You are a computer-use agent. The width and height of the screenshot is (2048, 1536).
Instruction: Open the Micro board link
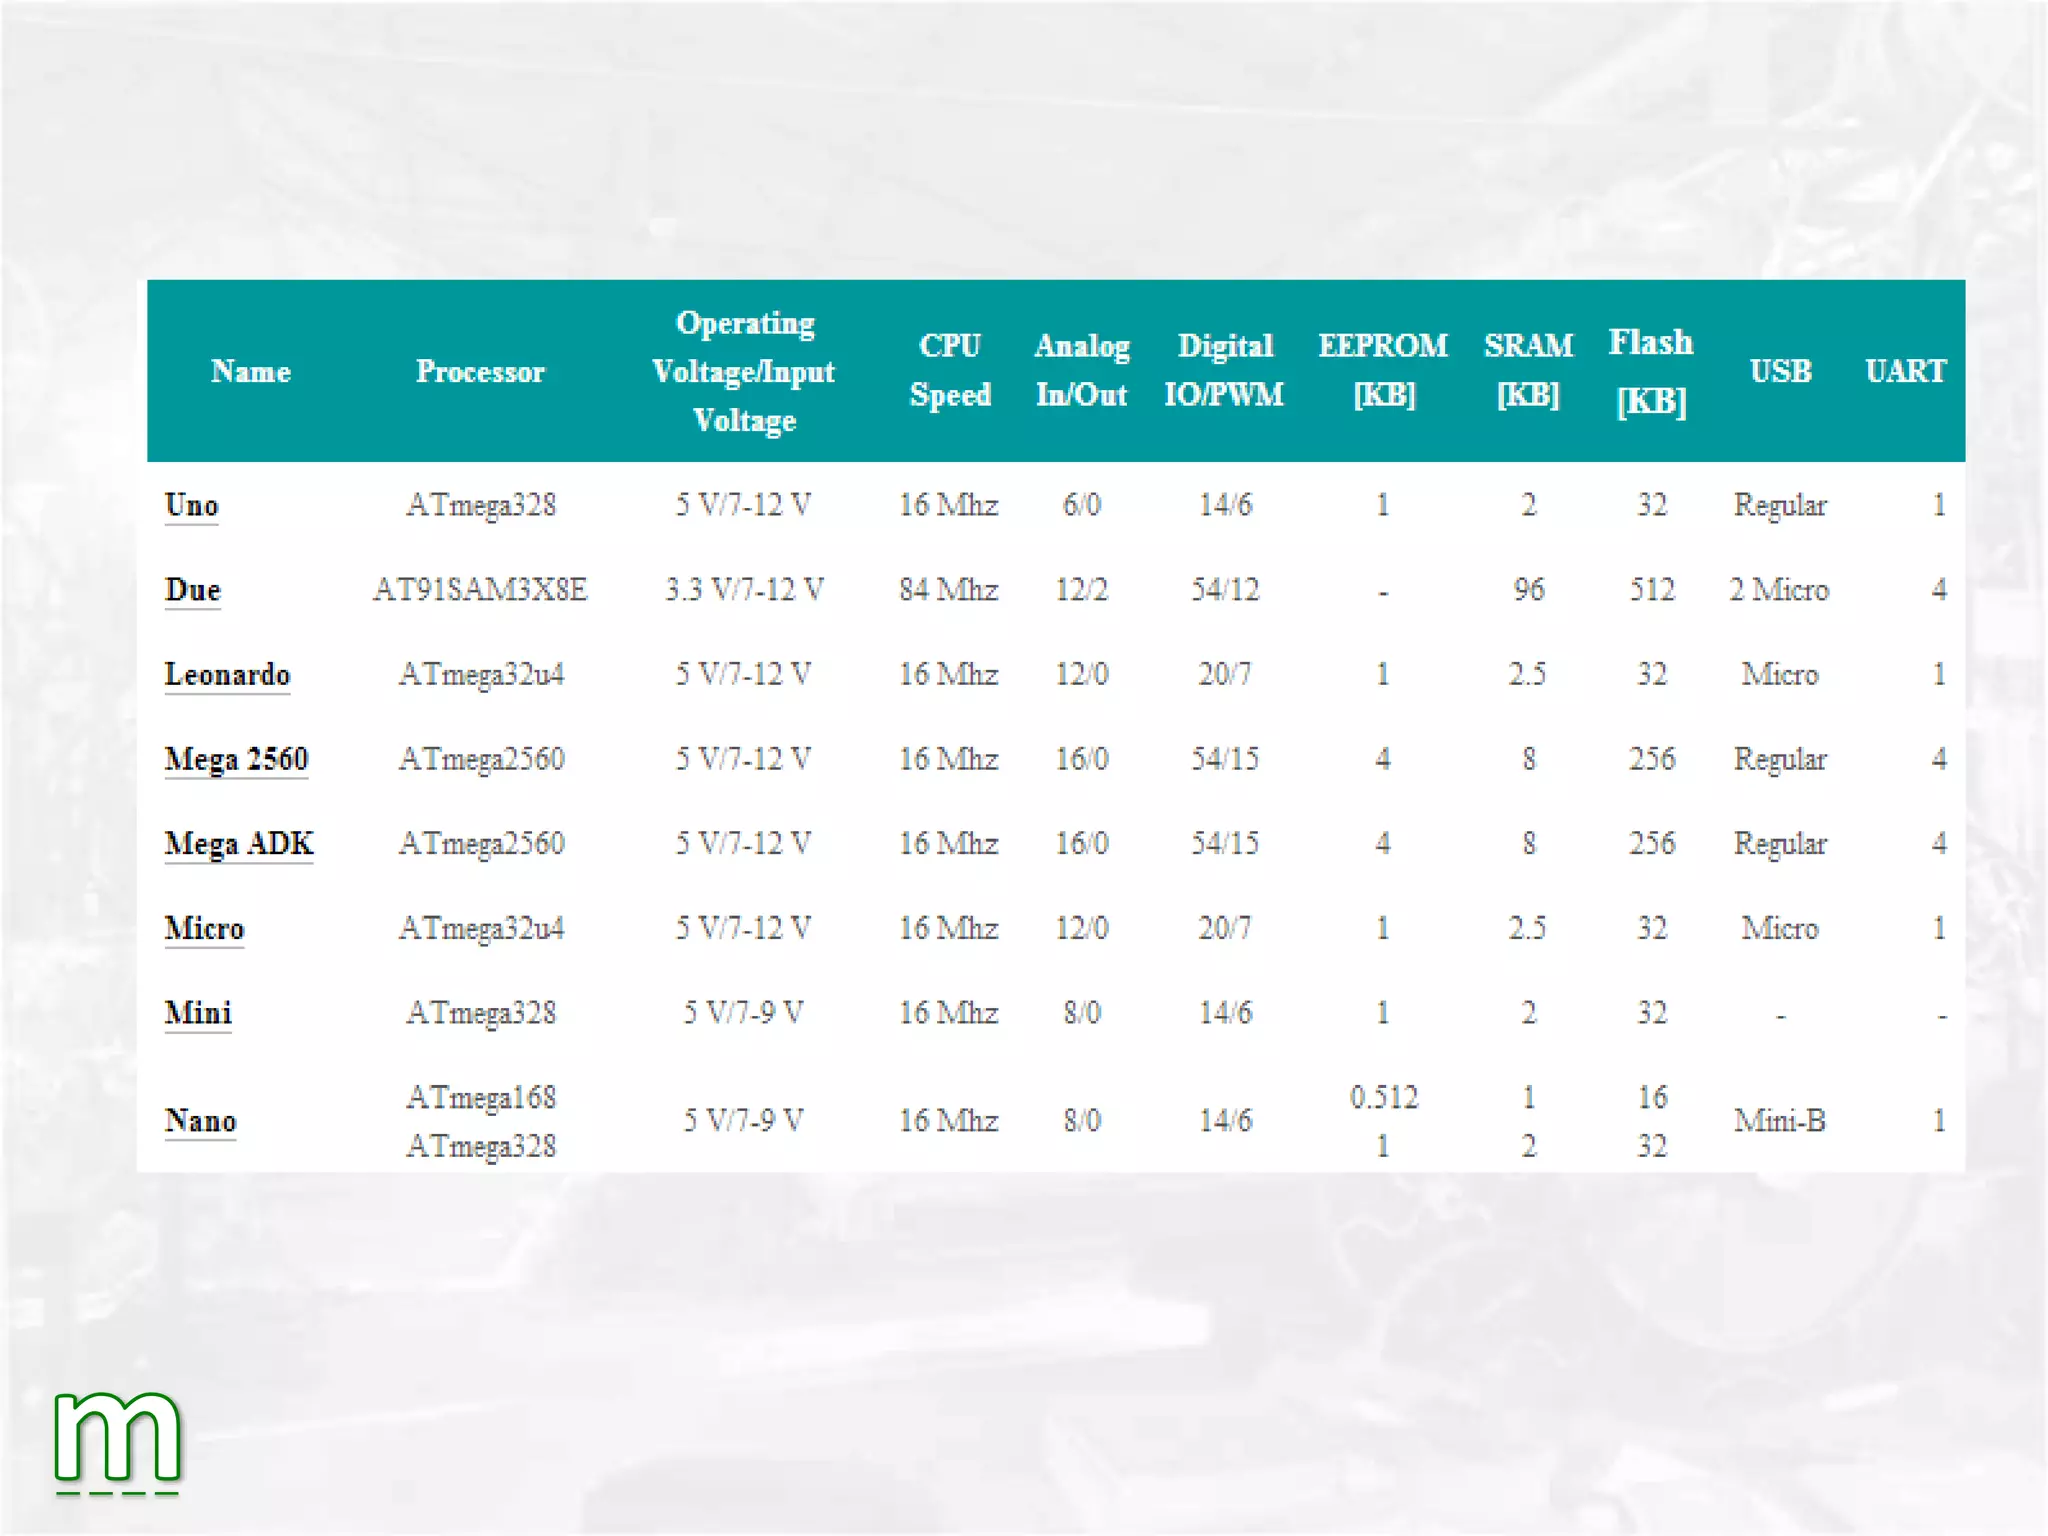204,928
